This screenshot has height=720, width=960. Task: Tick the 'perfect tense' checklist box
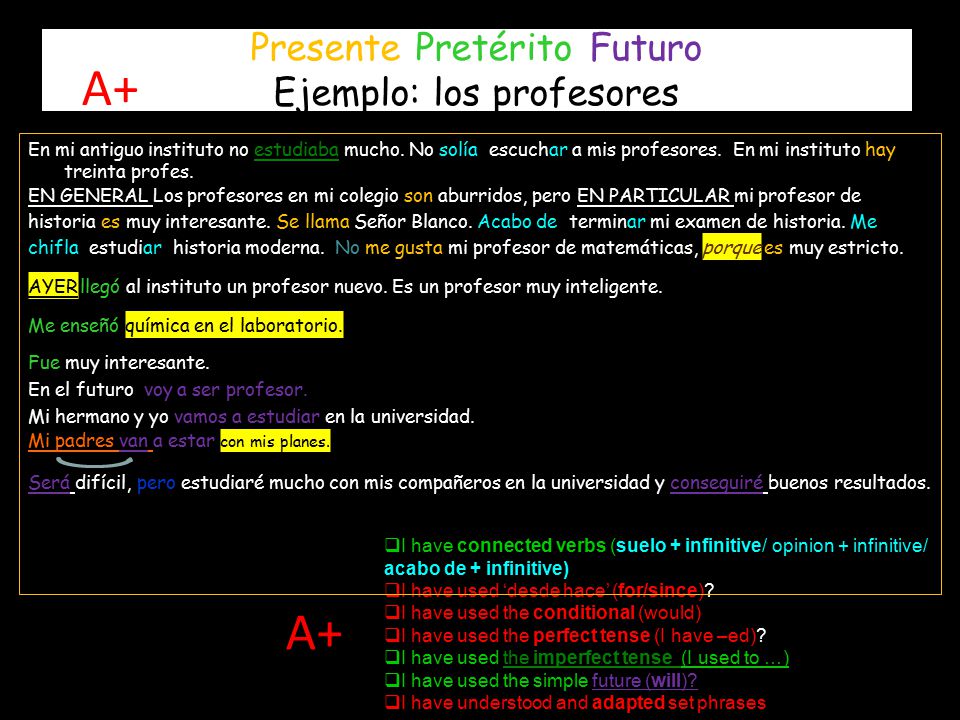click(x=391, y=636)
